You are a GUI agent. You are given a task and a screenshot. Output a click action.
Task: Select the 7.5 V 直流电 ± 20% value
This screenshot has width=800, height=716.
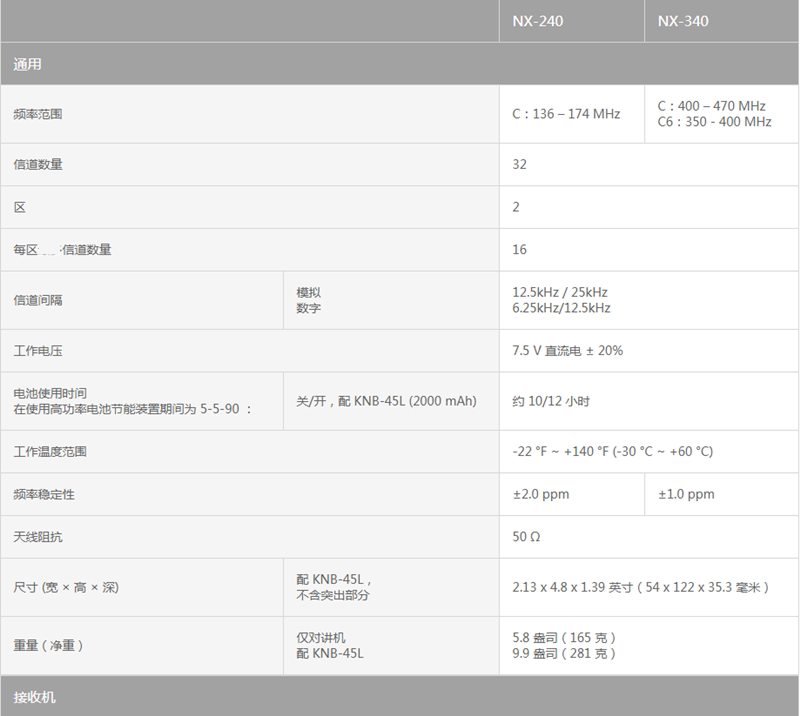(x=567, y=351)
